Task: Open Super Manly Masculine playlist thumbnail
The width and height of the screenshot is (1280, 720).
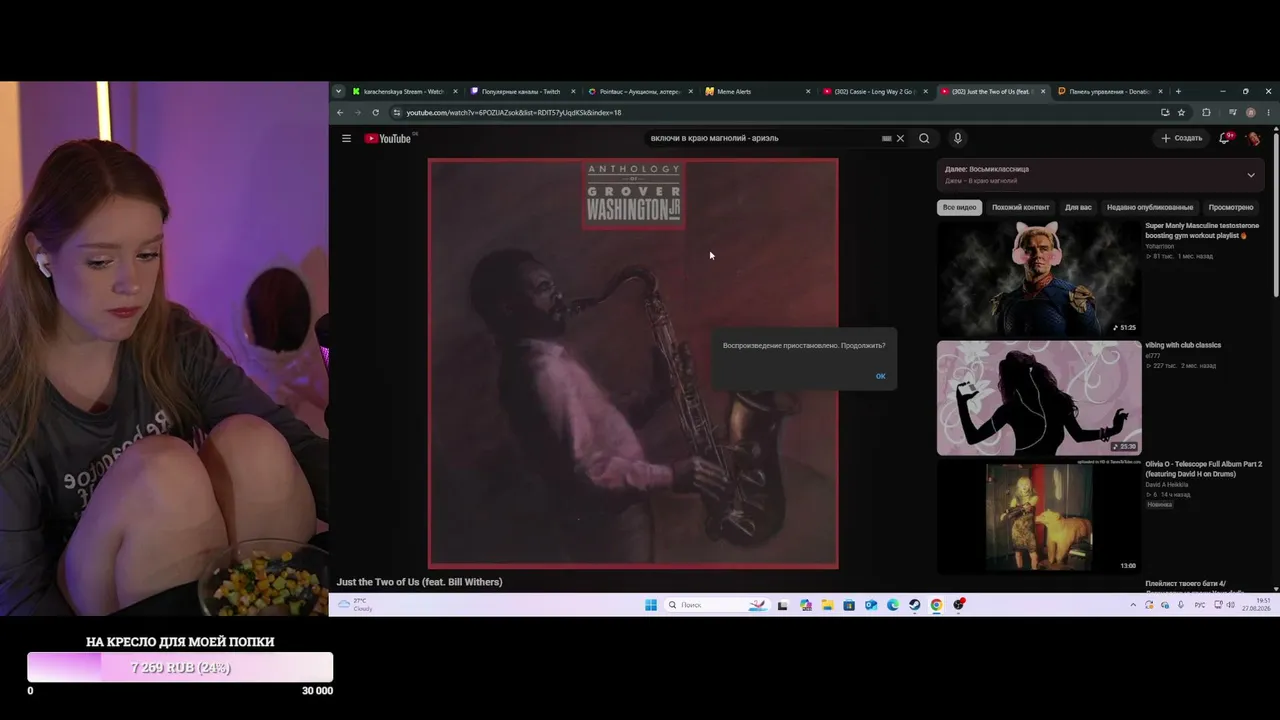Action: (1039, 278)
